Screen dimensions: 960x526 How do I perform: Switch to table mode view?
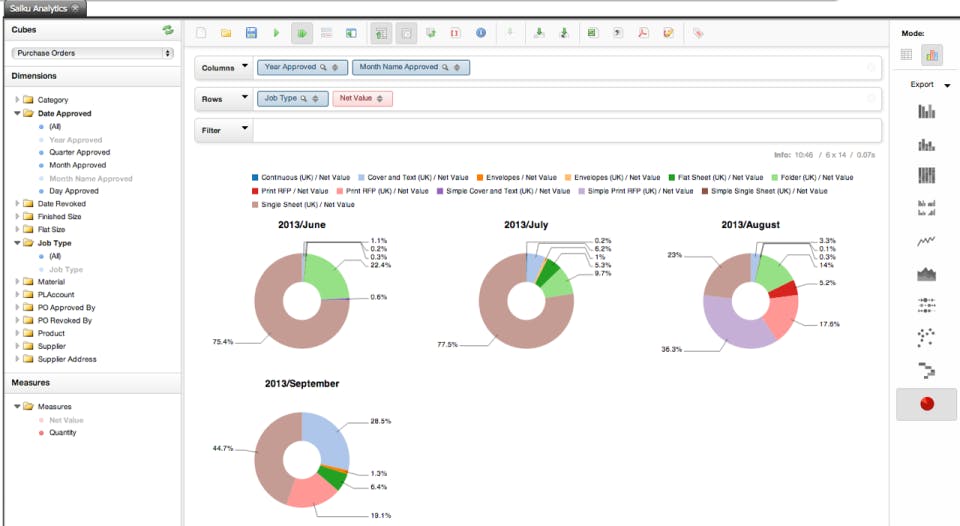(x=906, y=55)
